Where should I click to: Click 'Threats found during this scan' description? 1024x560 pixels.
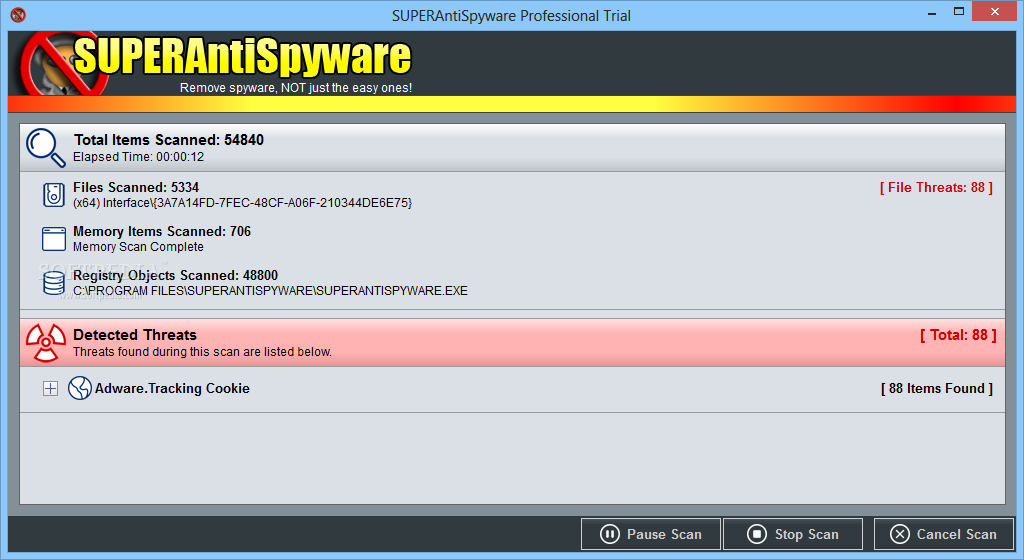coord(202,352)
